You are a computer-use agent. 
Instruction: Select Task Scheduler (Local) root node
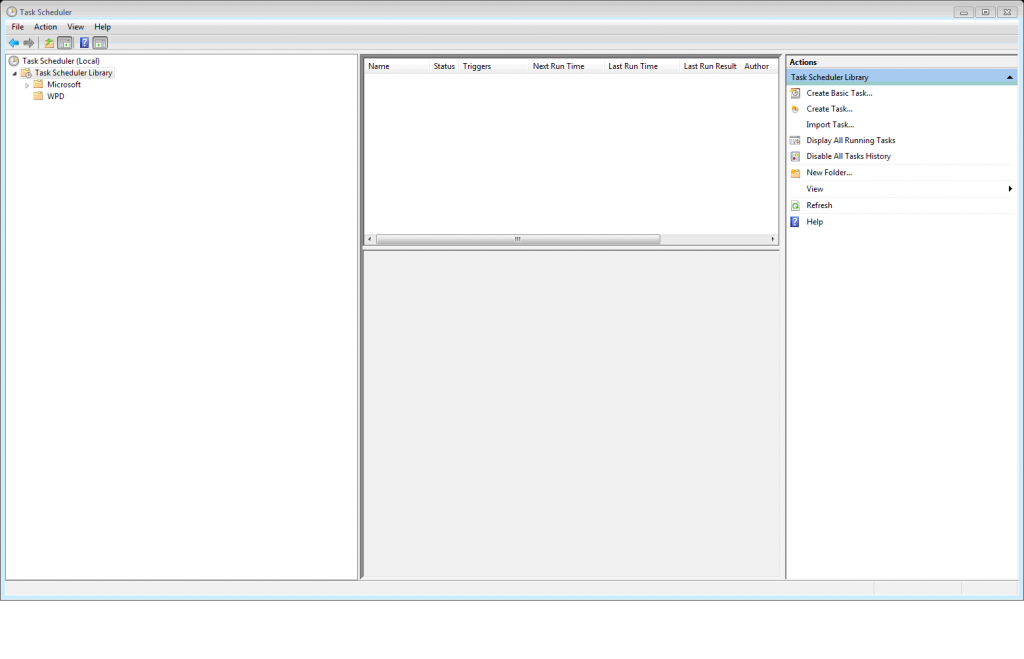(61, 61)
